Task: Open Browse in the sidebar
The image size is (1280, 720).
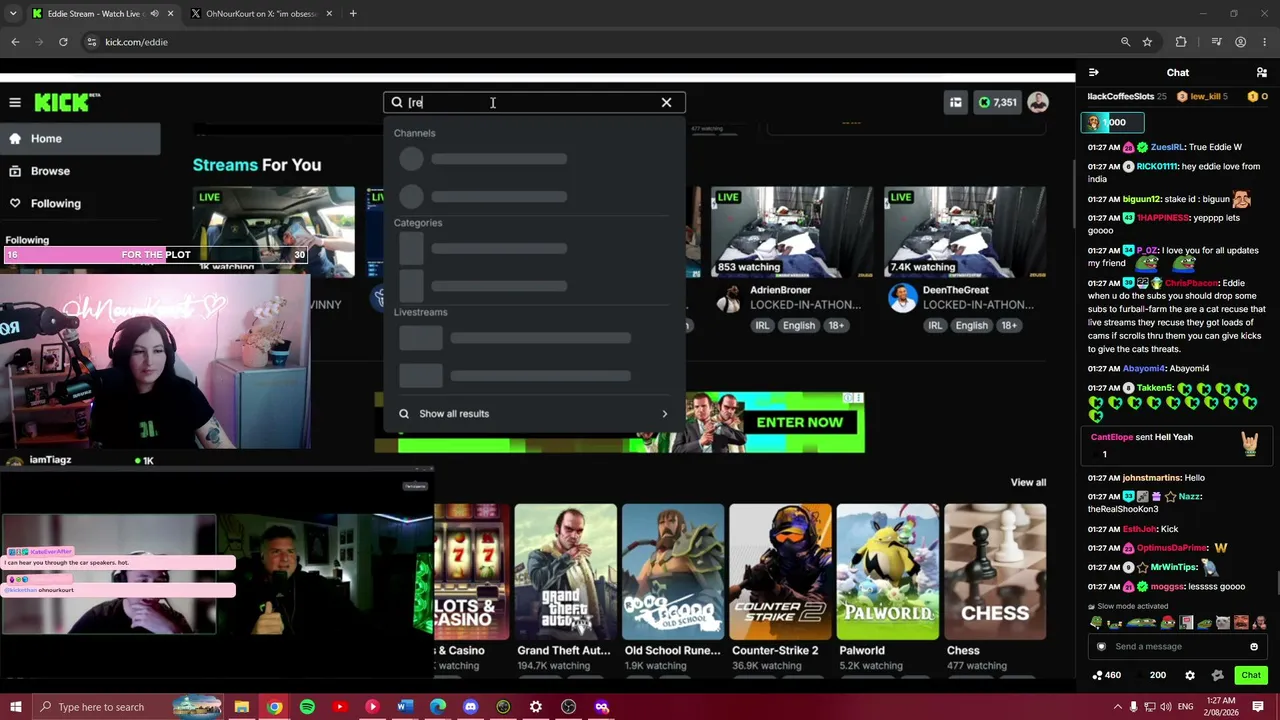Action: (80, 171)
